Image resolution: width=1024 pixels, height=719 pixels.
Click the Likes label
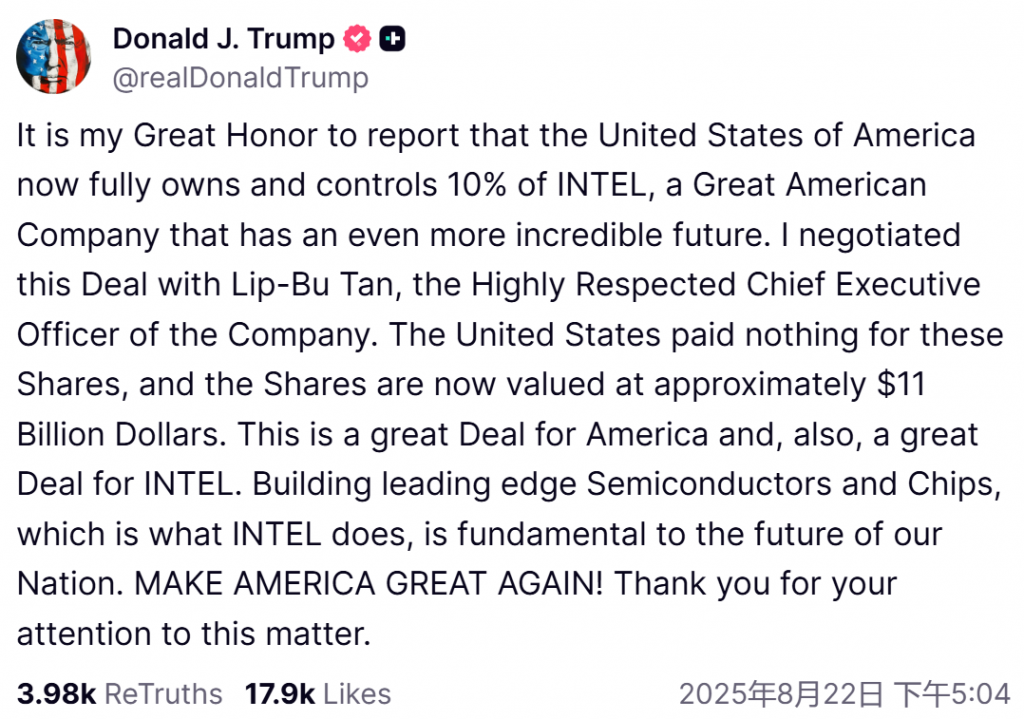tap(357, 694)
